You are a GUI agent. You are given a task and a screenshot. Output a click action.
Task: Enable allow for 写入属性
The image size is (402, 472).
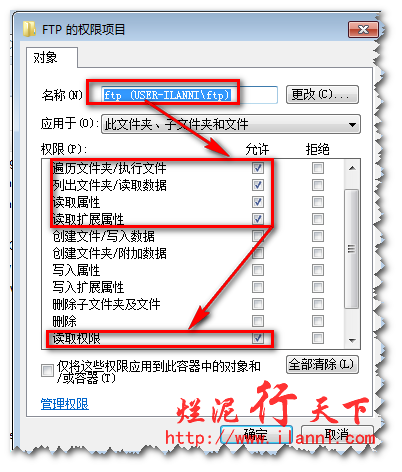[x=258, y=270]
